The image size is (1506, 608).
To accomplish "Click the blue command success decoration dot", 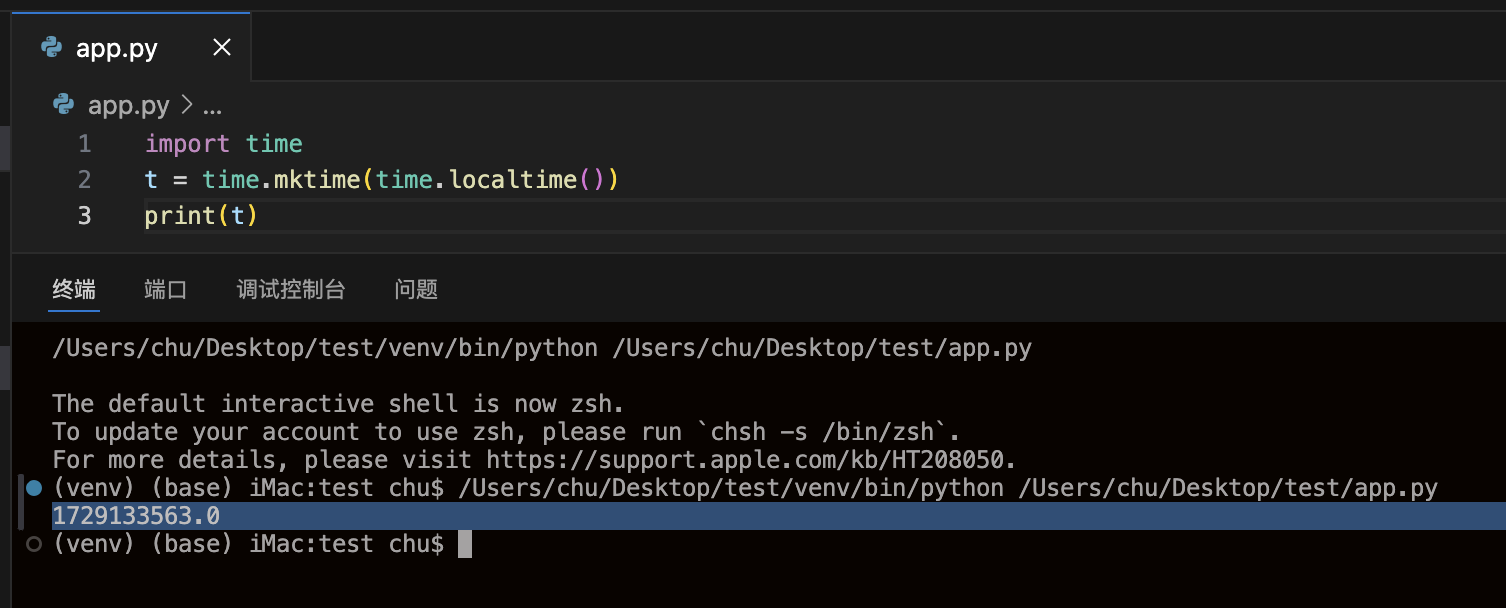I will click(x=34, y=488).
